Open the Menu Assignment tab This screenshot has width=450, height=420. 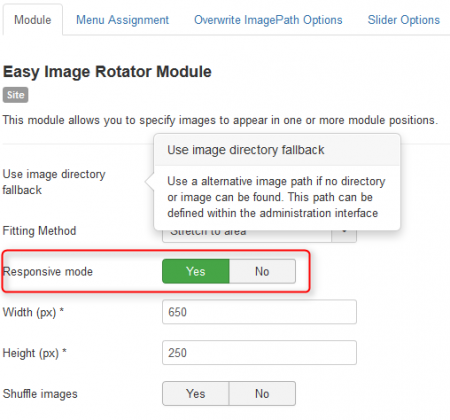click(x=122, y=20)
